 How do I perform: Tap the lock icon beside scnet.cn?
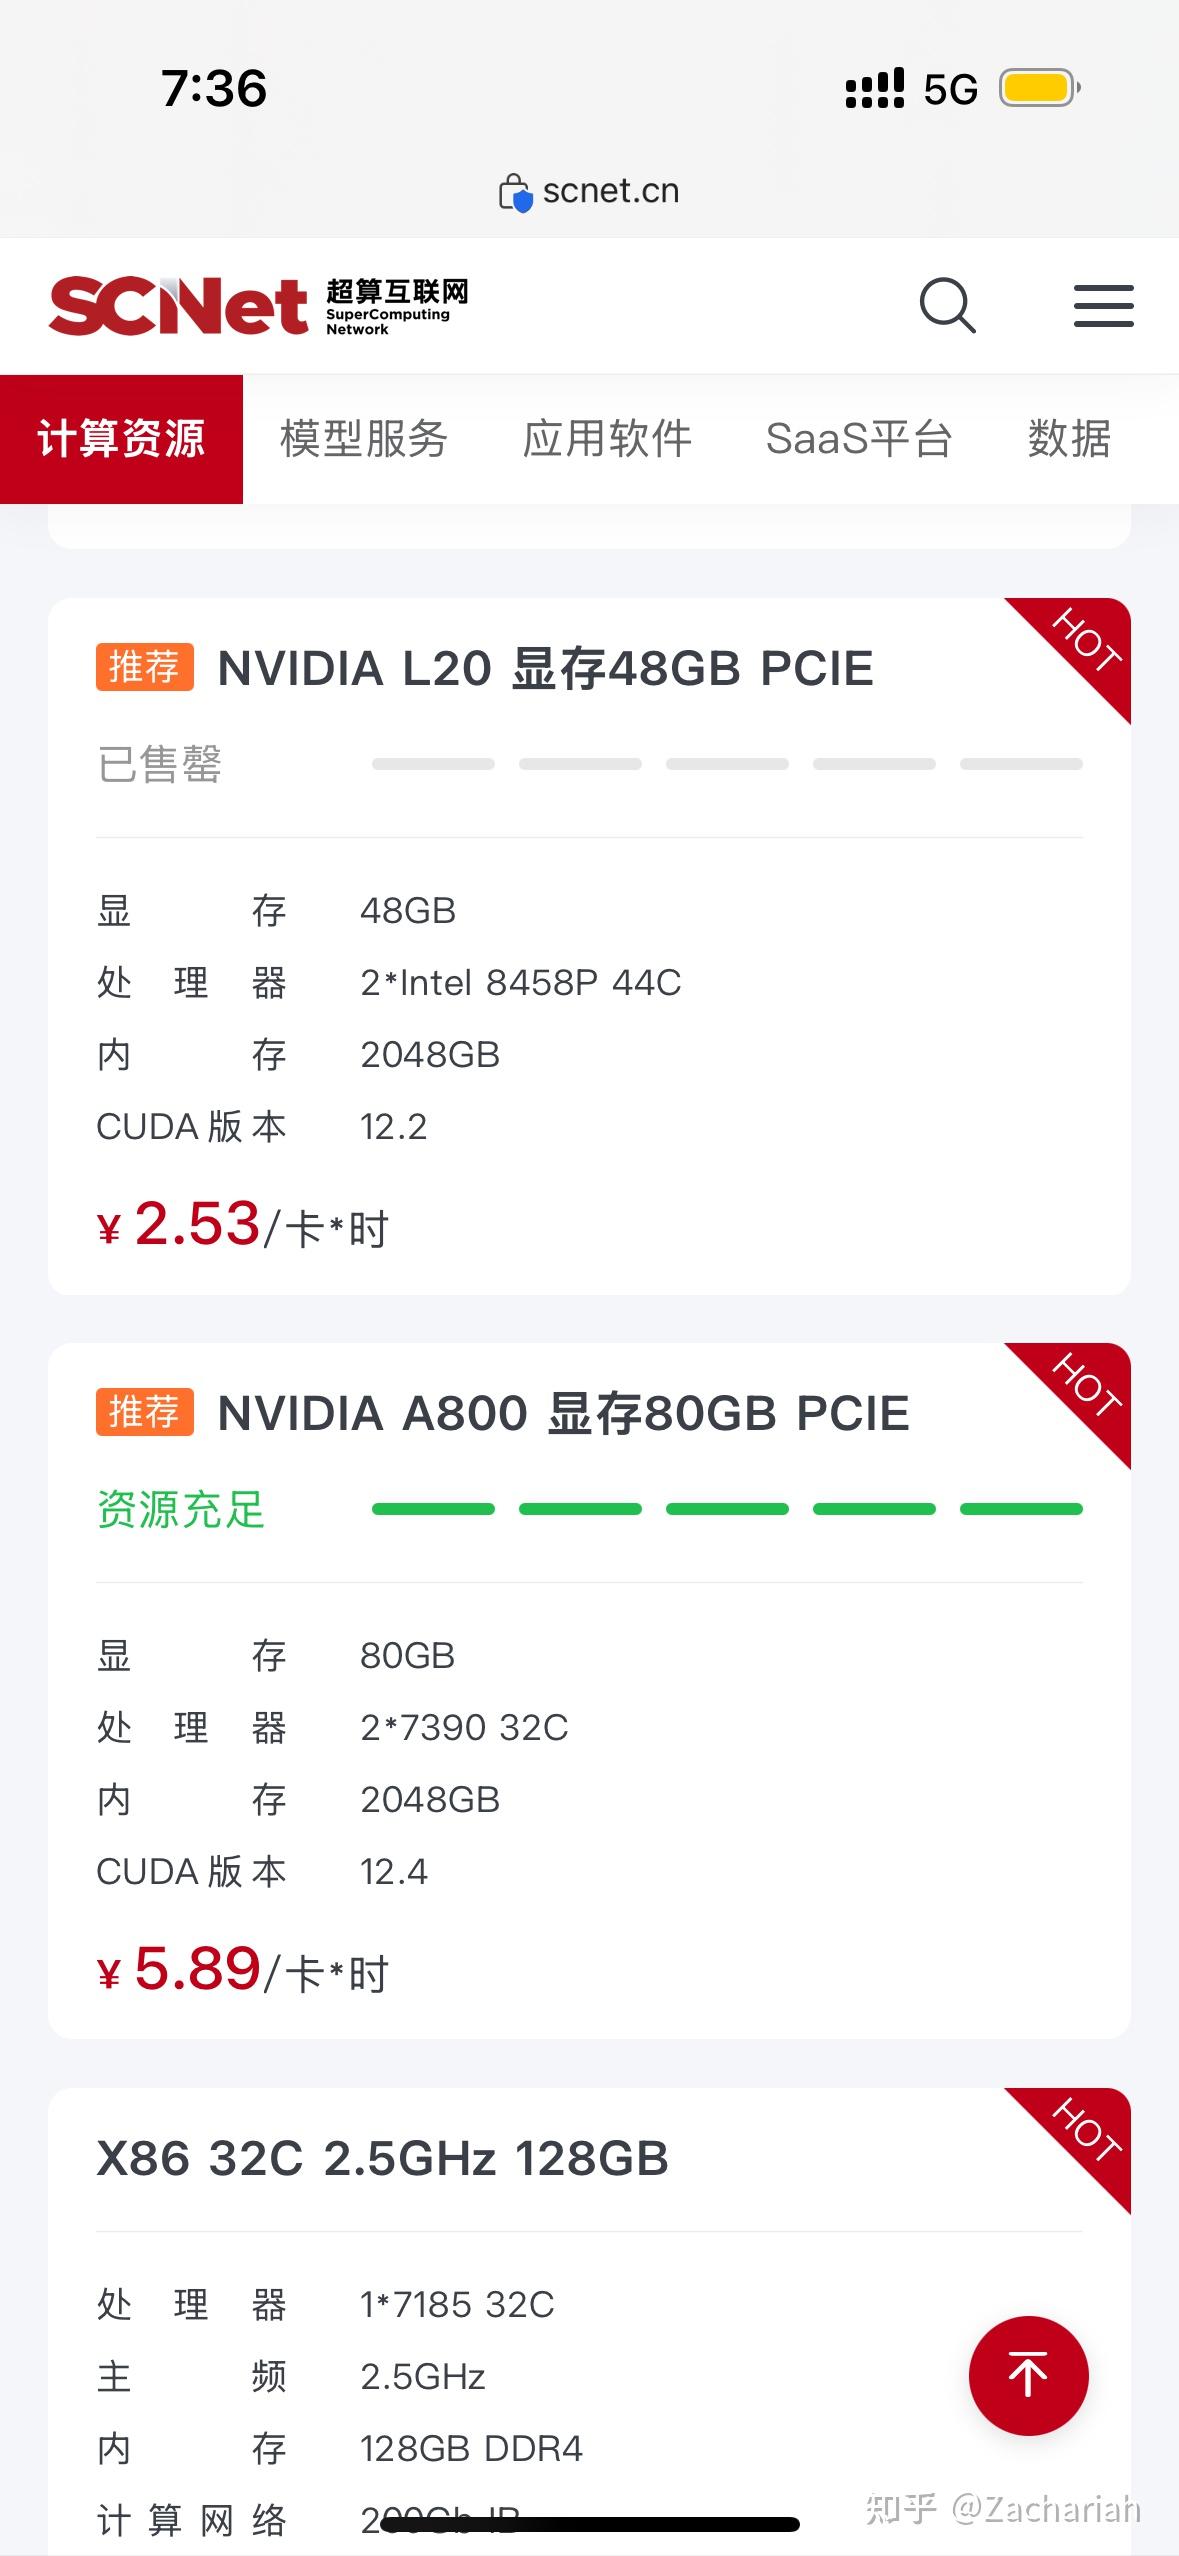(515, 192)
